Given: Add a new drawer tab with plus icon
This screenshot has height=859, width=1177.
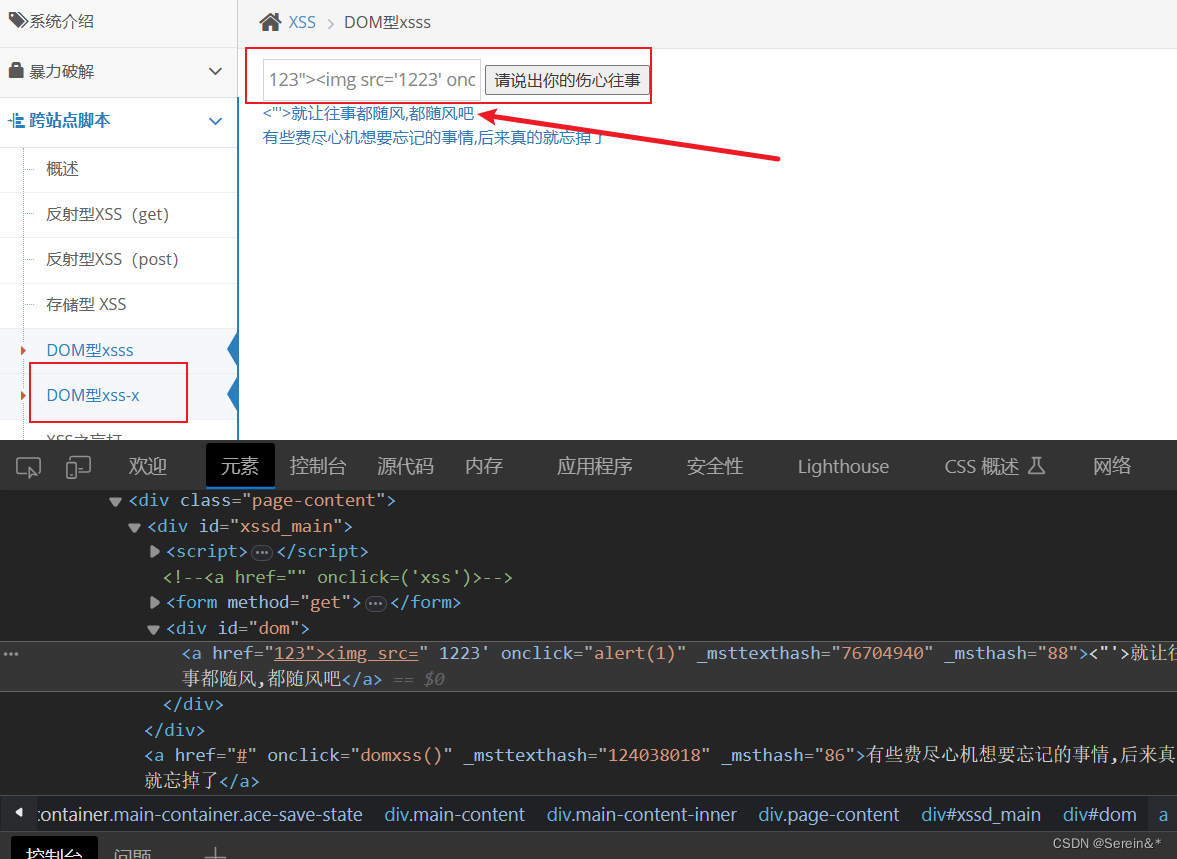Looking at the screenshot, I should (215, 853).
